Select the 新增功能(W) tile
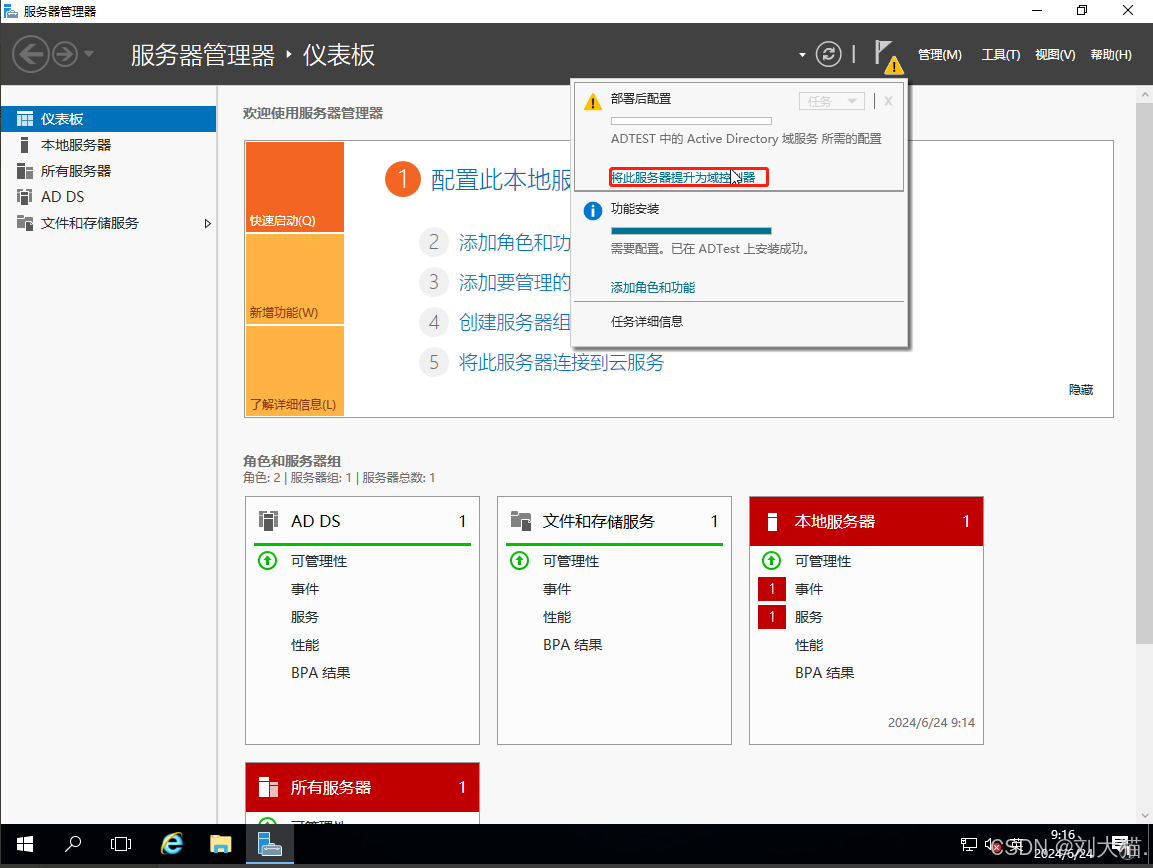The height and width of the screenshot is (868, 1153). pyautogui.click(x=295, y=280)
